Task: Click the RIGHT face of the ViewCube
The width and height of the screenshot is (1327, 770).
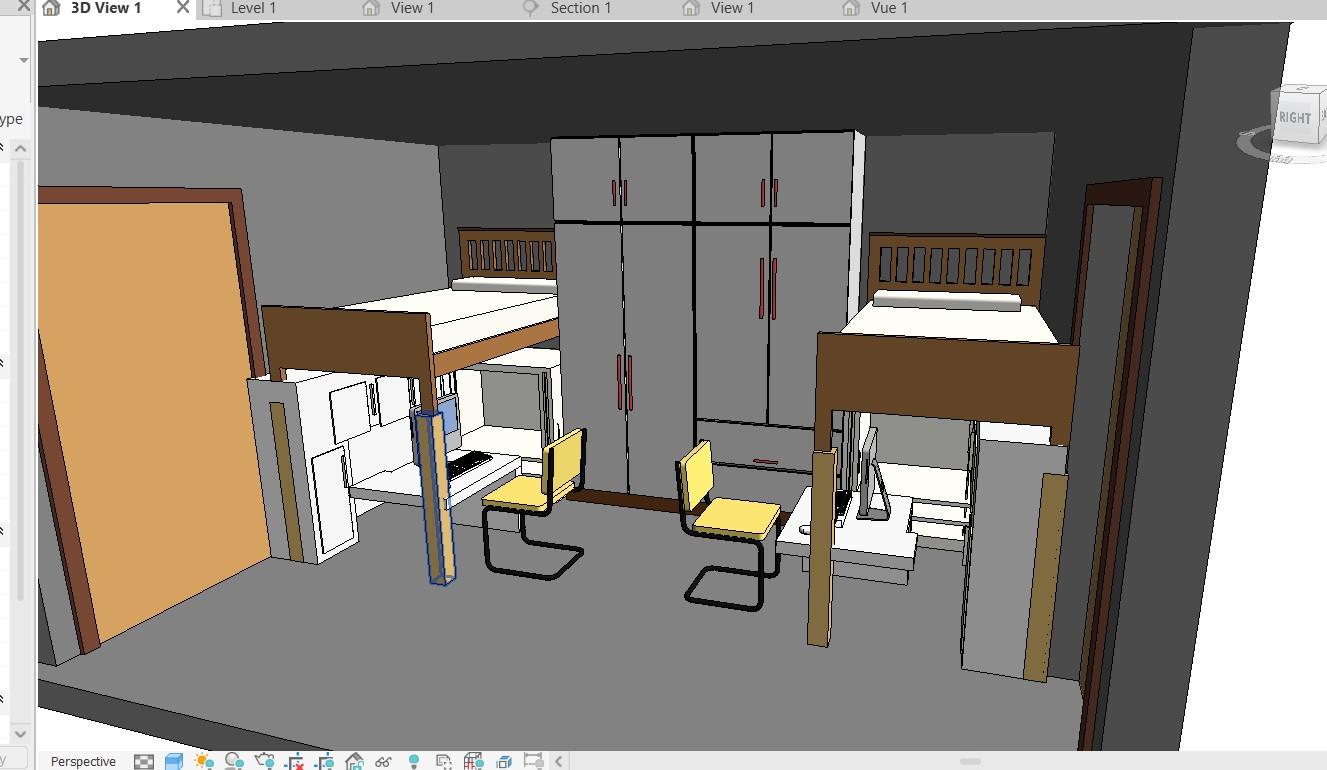Action: click(x=1294, y=118)
